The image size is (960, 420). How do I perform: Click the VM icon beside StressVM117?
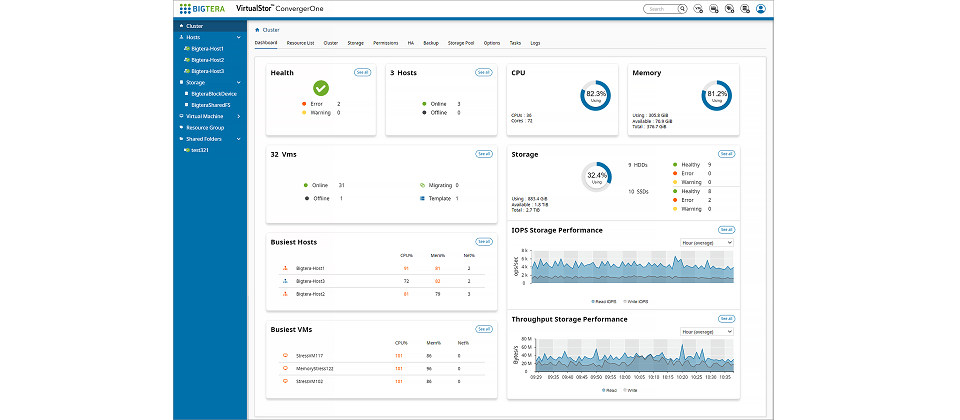click(285, 355)
